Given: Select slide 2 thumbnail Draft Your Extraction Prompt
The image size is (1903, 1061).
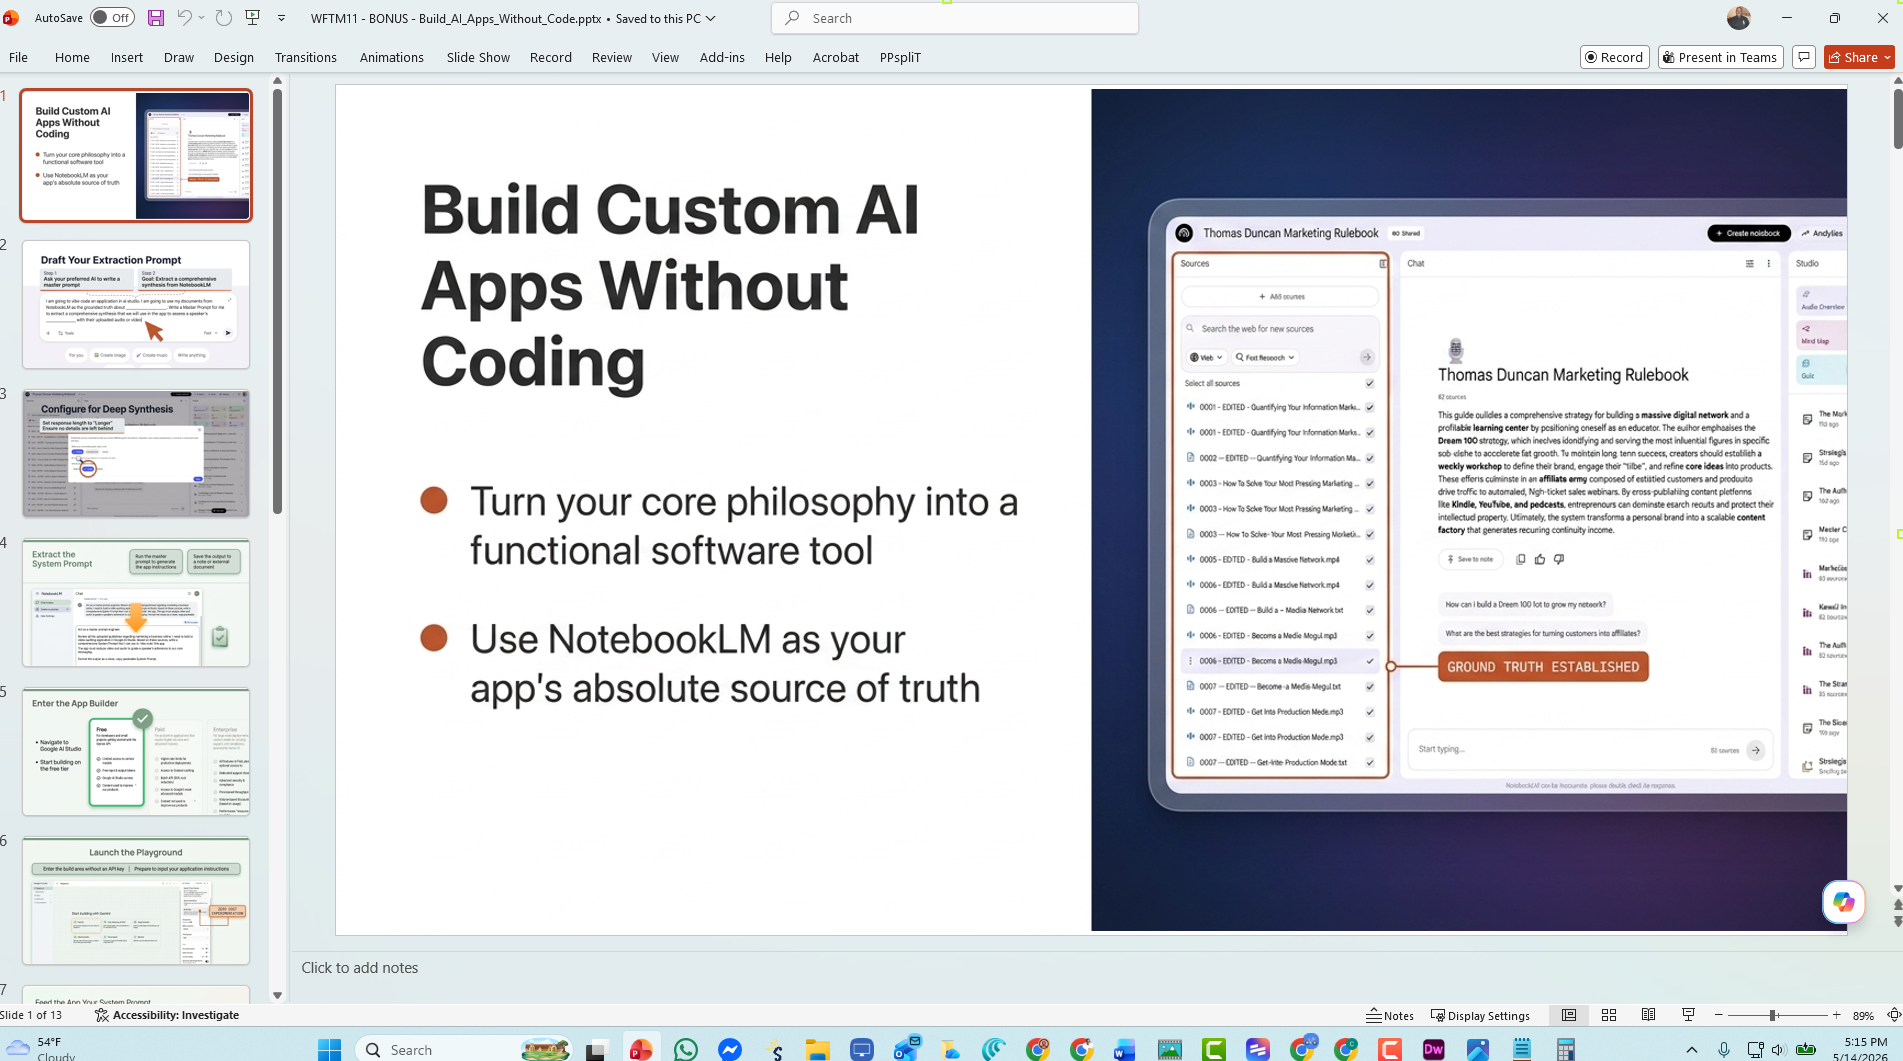Looking at the screenshot, I should [x=136, y=304].
